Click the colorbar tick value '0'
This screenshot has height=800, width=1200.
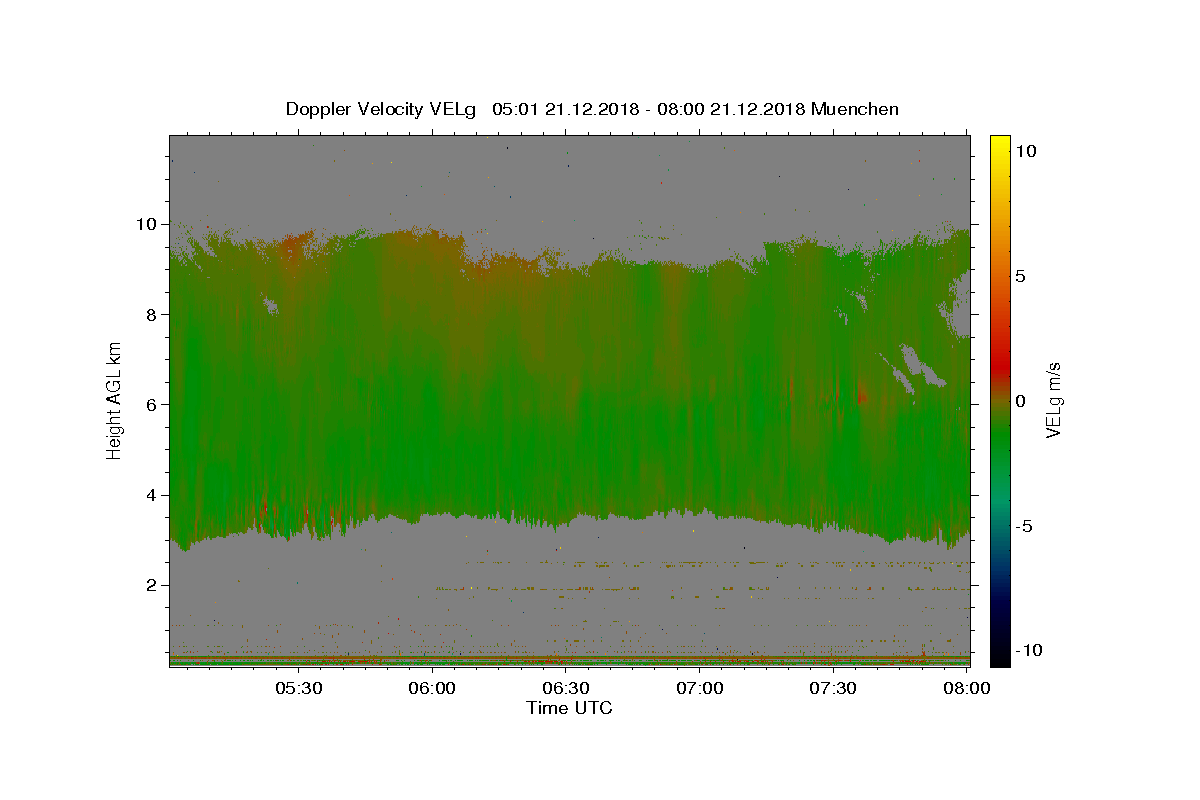pos(1021,401)
